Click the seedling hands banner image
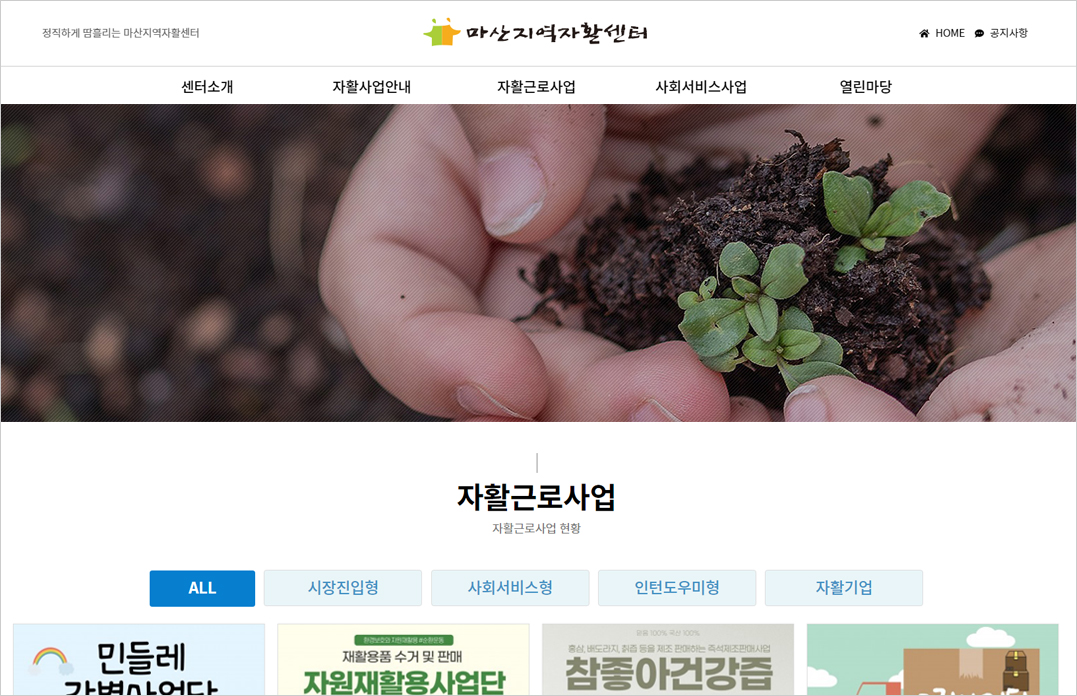 click(x=538, y=263)
